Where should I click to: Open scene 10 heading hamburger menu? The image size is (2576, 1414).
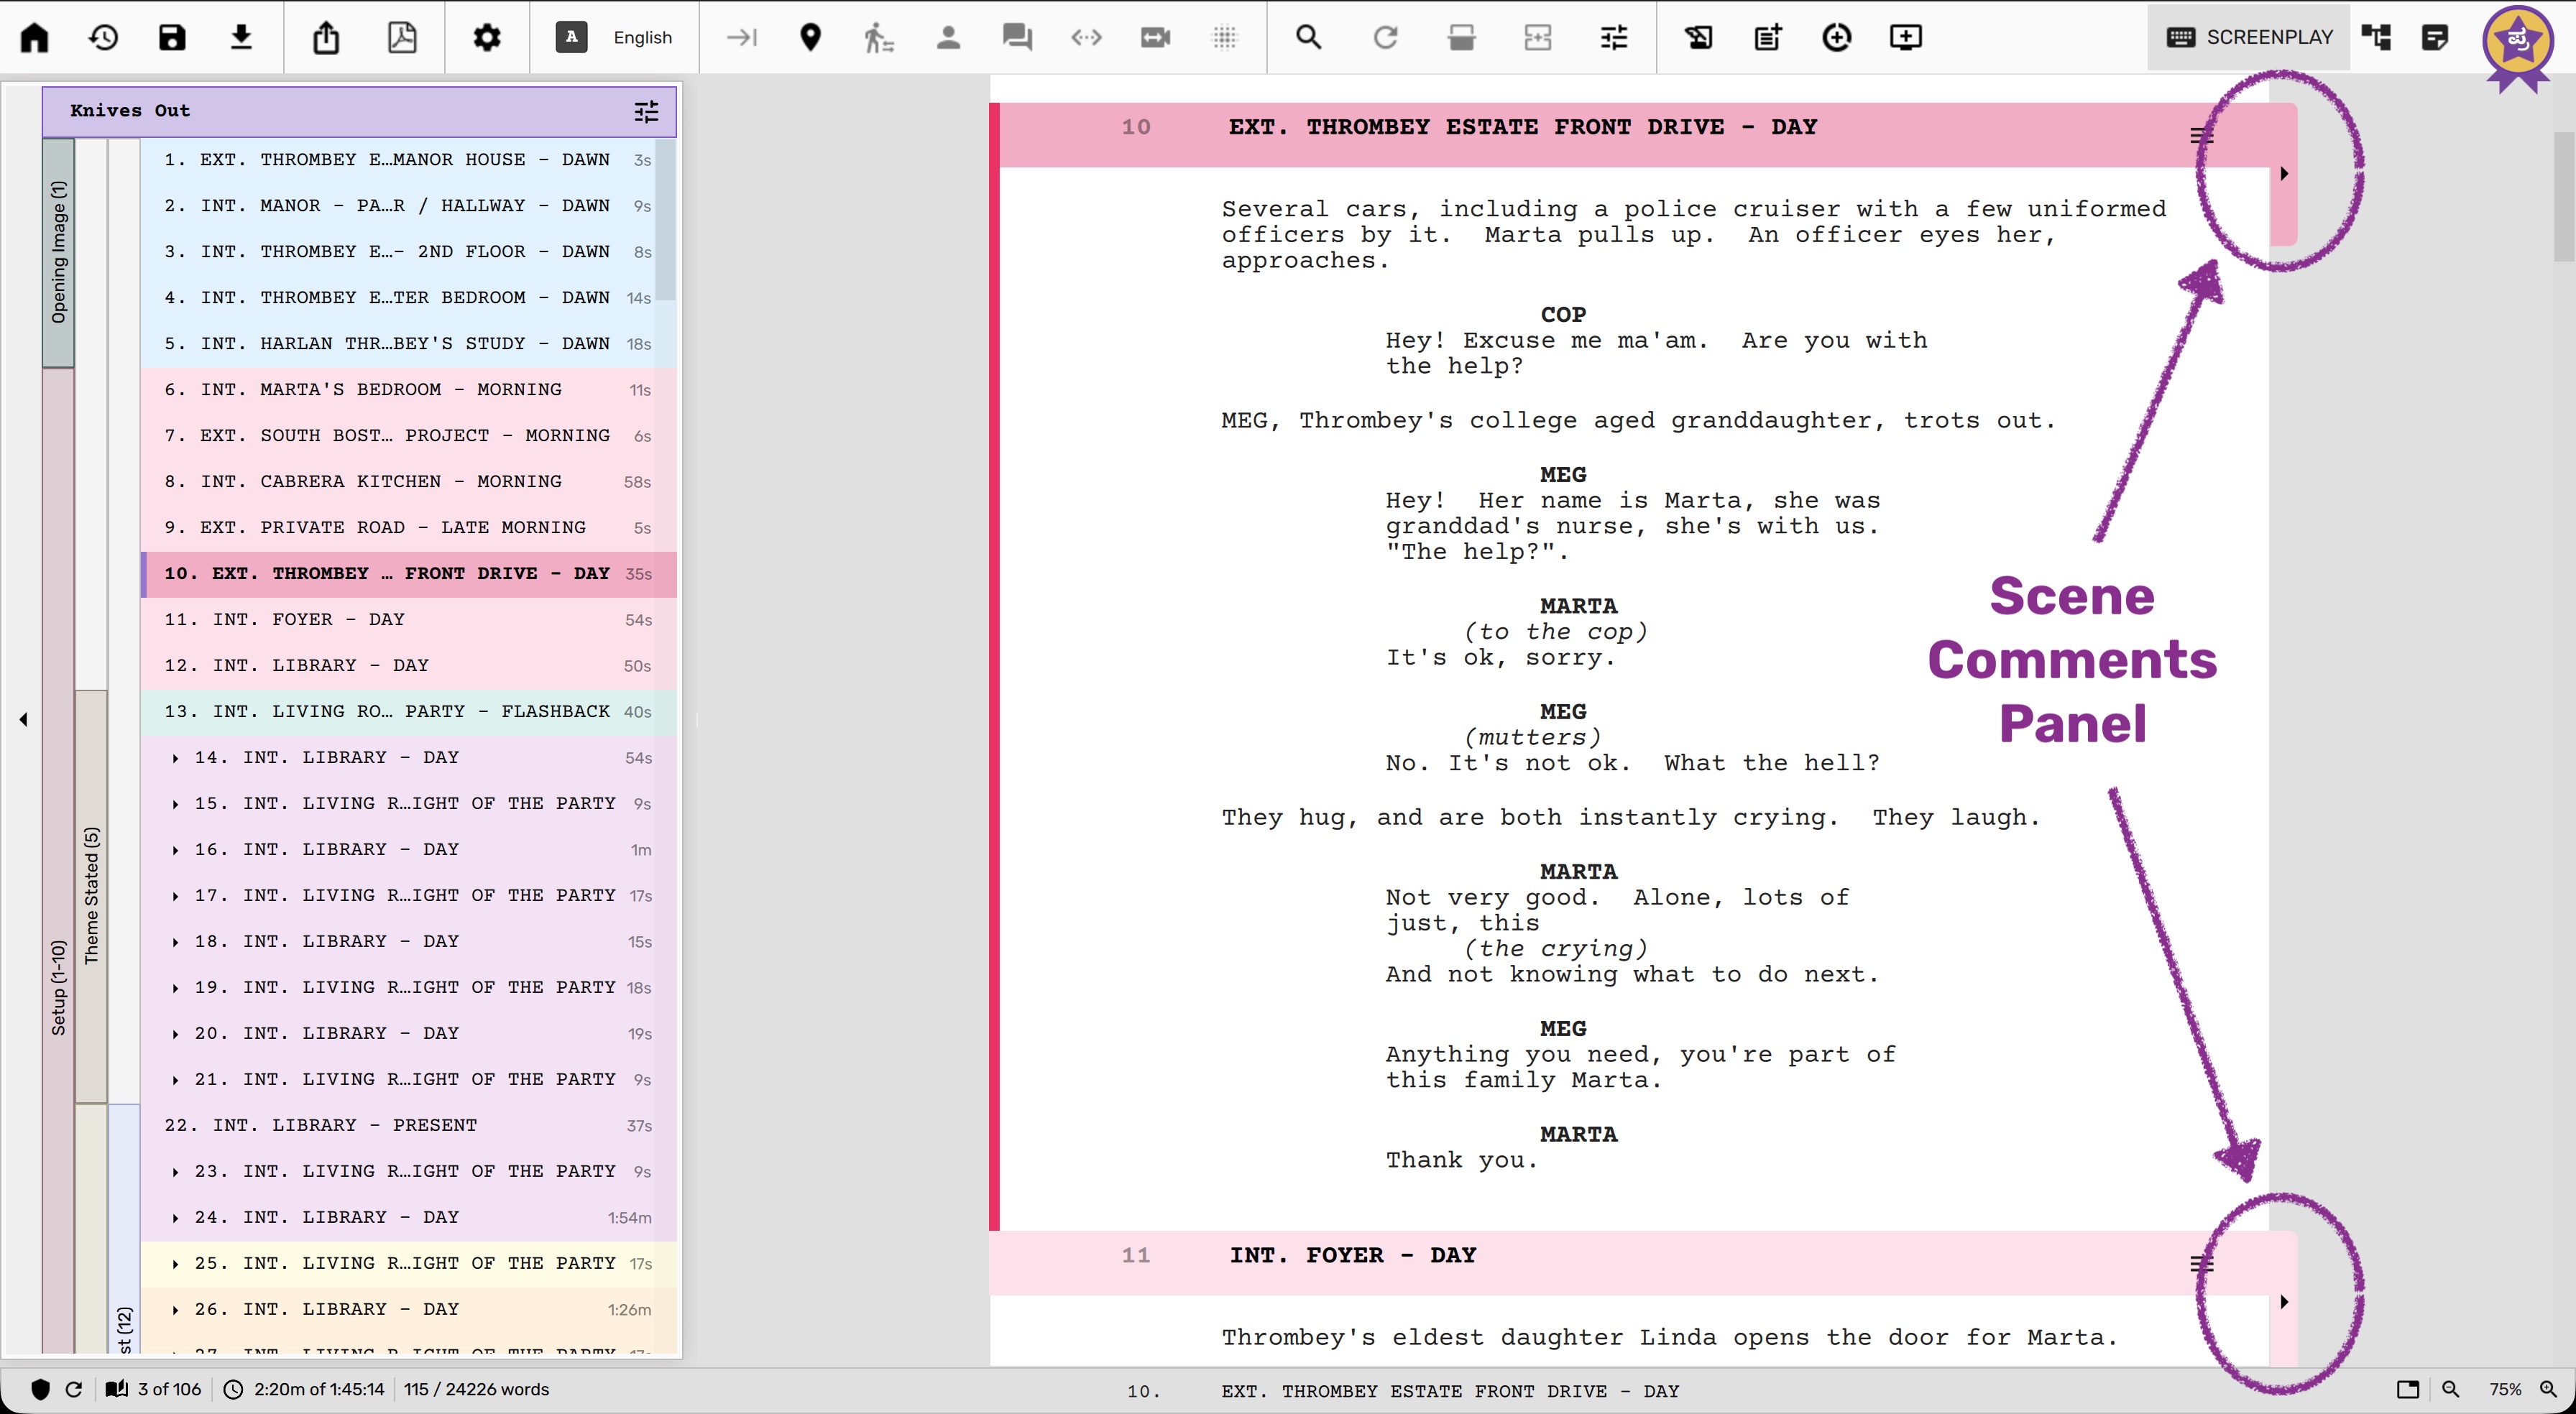click(2201, 135)
